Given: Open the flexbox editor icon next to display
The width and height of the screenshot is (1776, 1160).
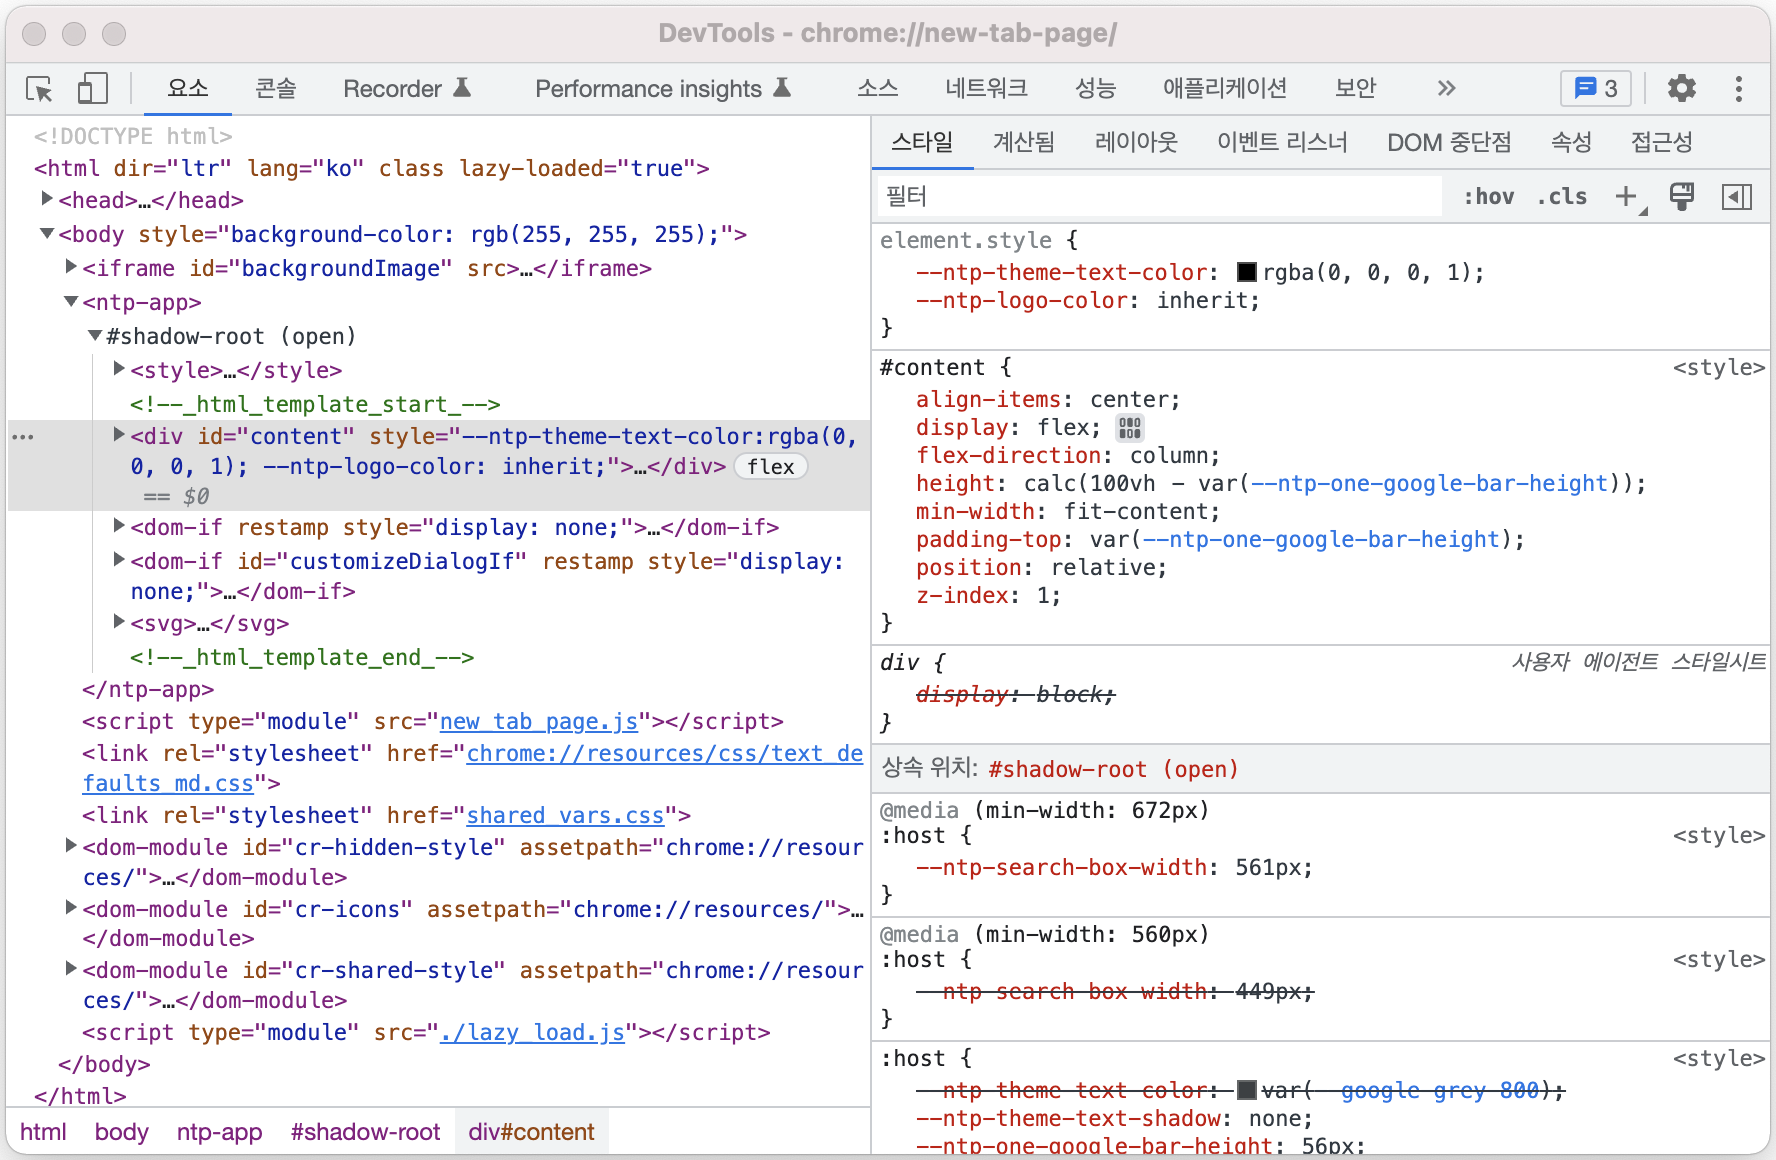Looking at the screenshot, I should coord(1130,428).
